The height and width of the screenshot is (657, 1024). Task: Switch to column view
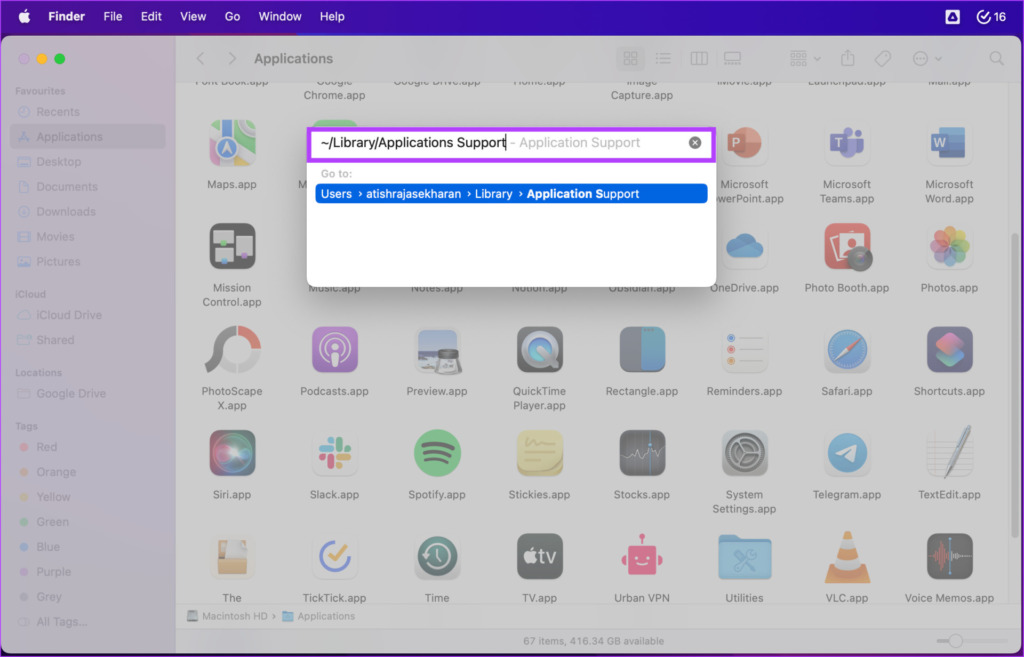point(699,59)
